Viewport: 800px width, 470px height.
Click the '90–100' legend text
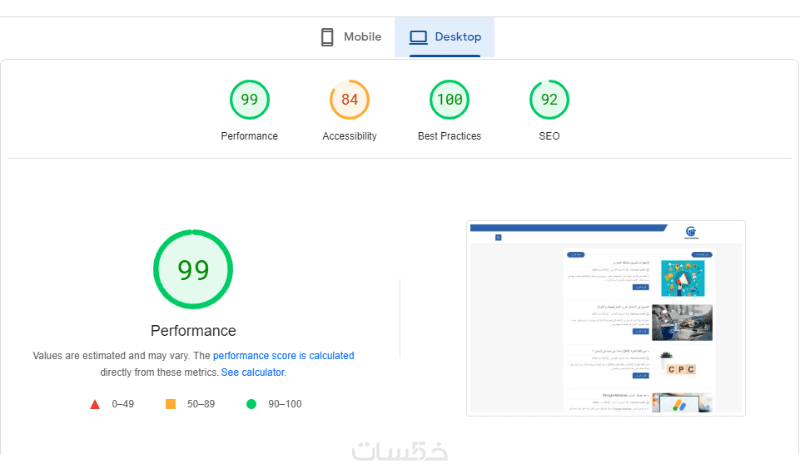click(x=285, y=404)
